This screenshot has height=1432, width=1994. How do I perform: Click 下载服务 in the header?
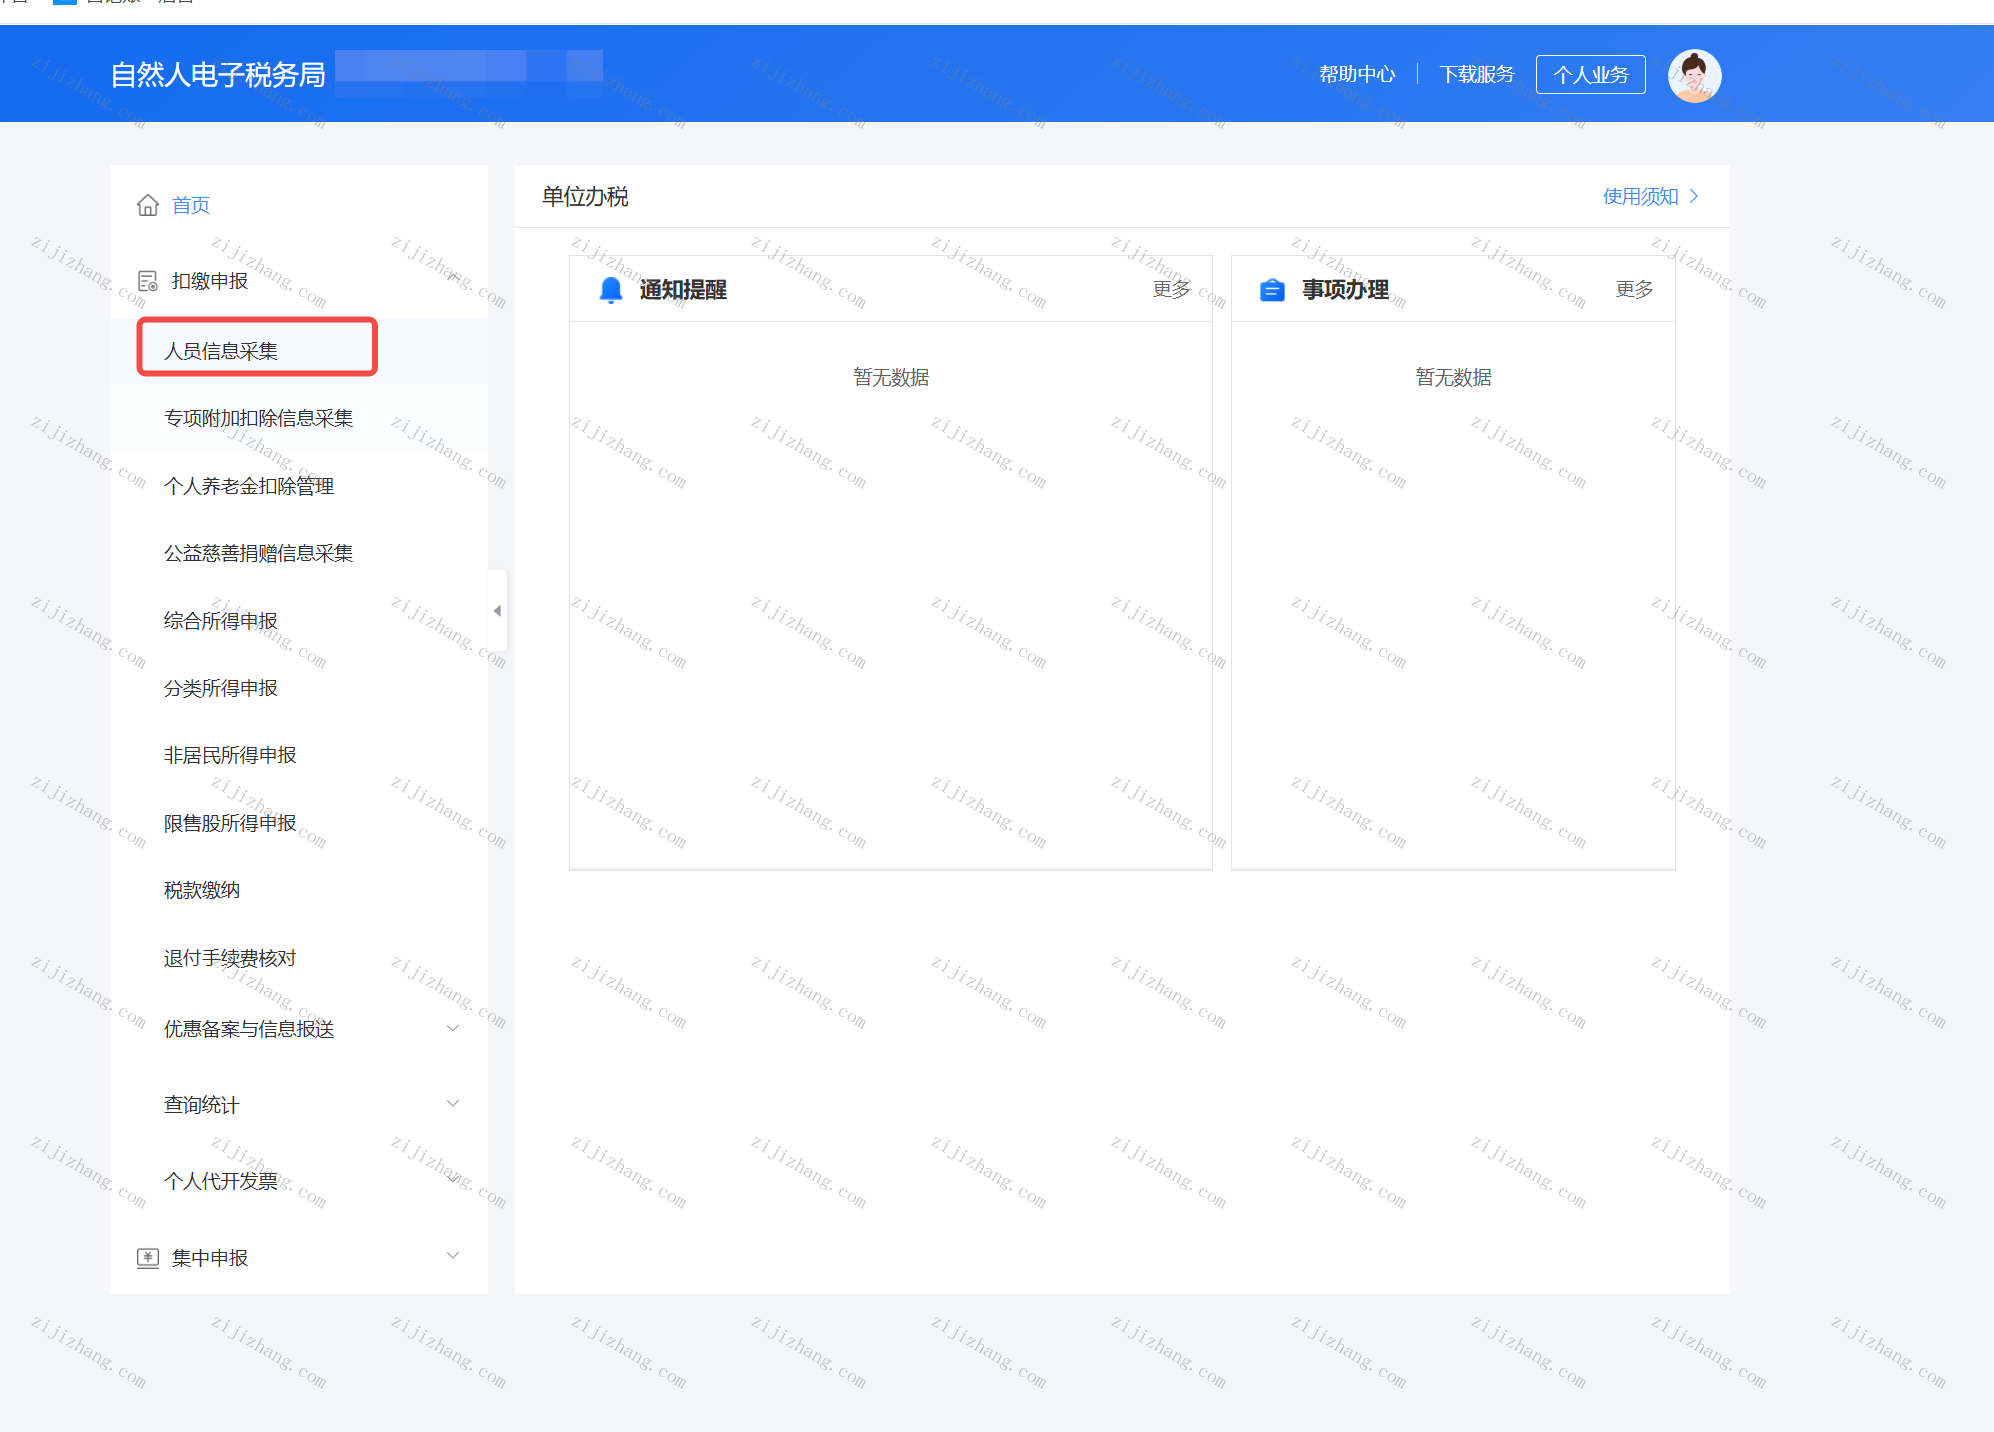click(1477, 74)
